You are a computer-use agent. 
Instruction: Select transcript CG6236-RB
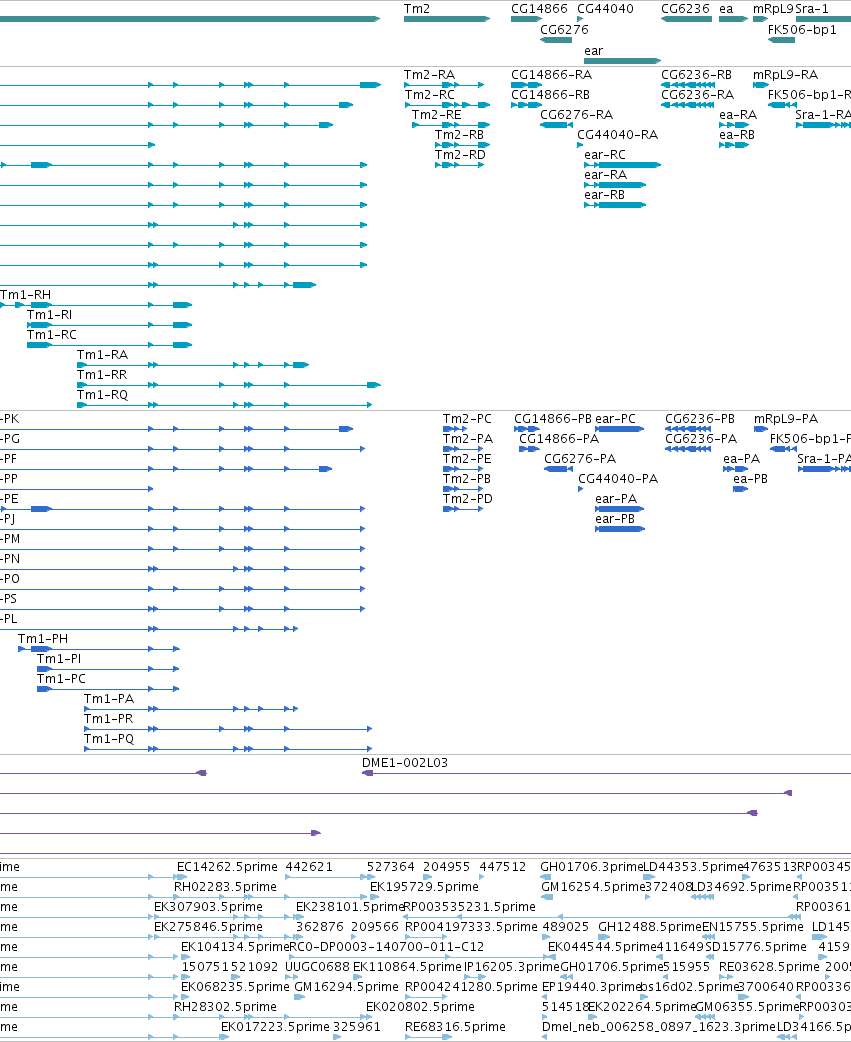tap(696, 74)
